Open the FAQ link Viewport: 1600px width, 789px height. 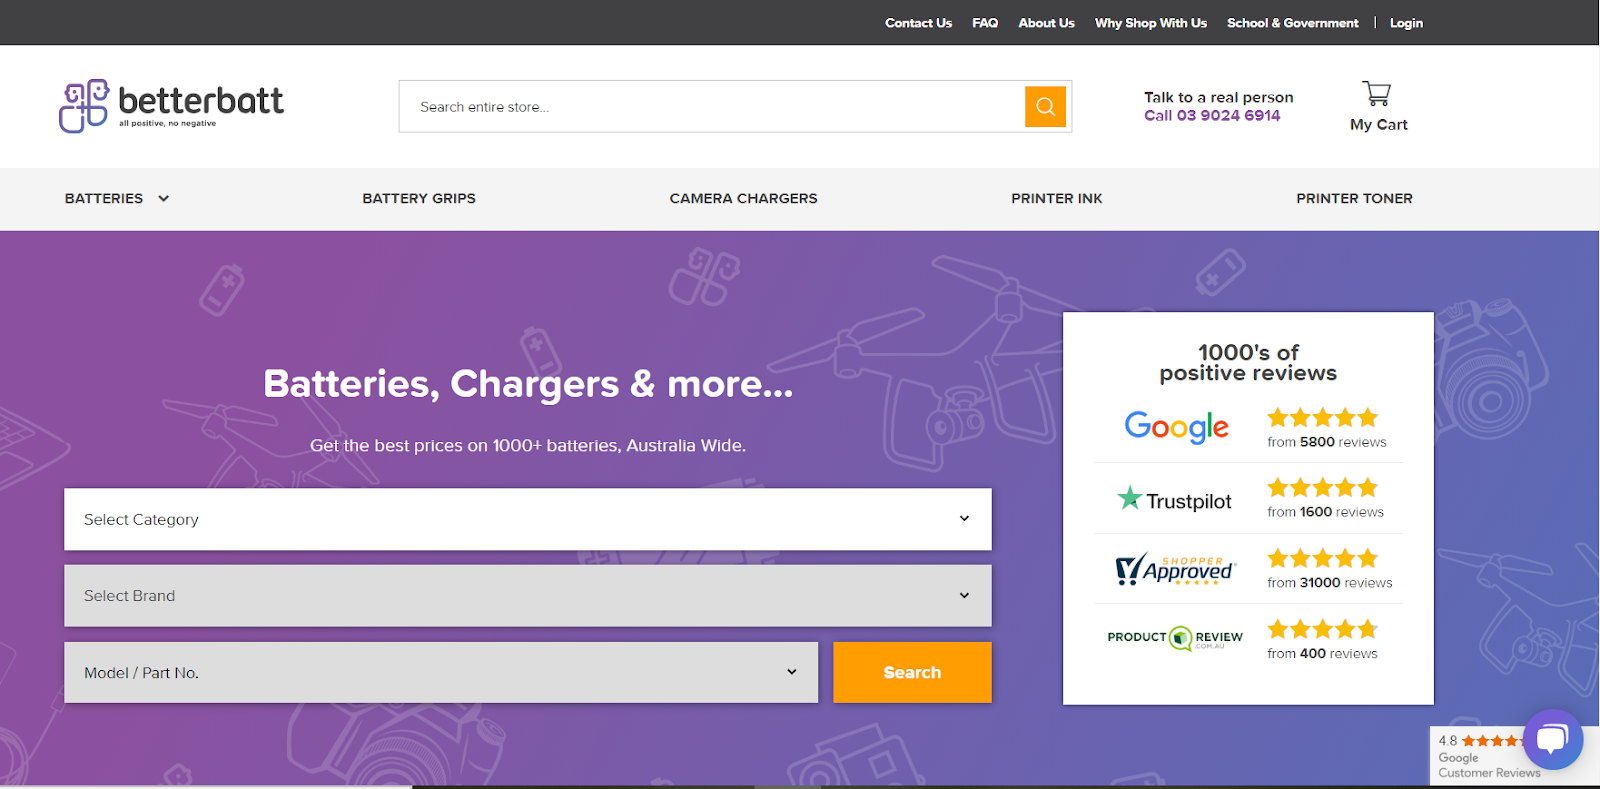pyautogui.click(x=985, y=23)
